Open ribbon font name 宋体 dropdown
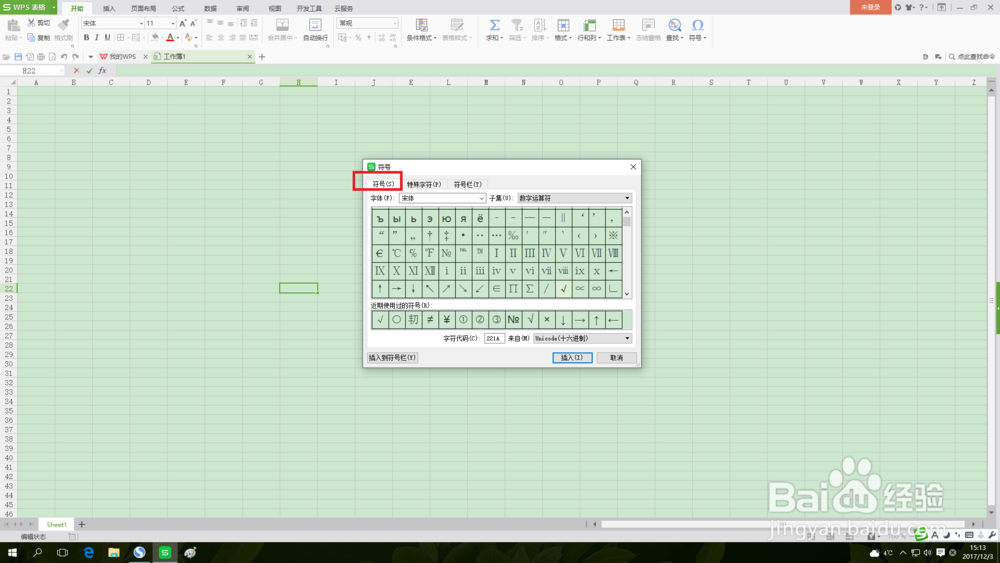This screenshot has height=563, width=1000. (141, 23)
